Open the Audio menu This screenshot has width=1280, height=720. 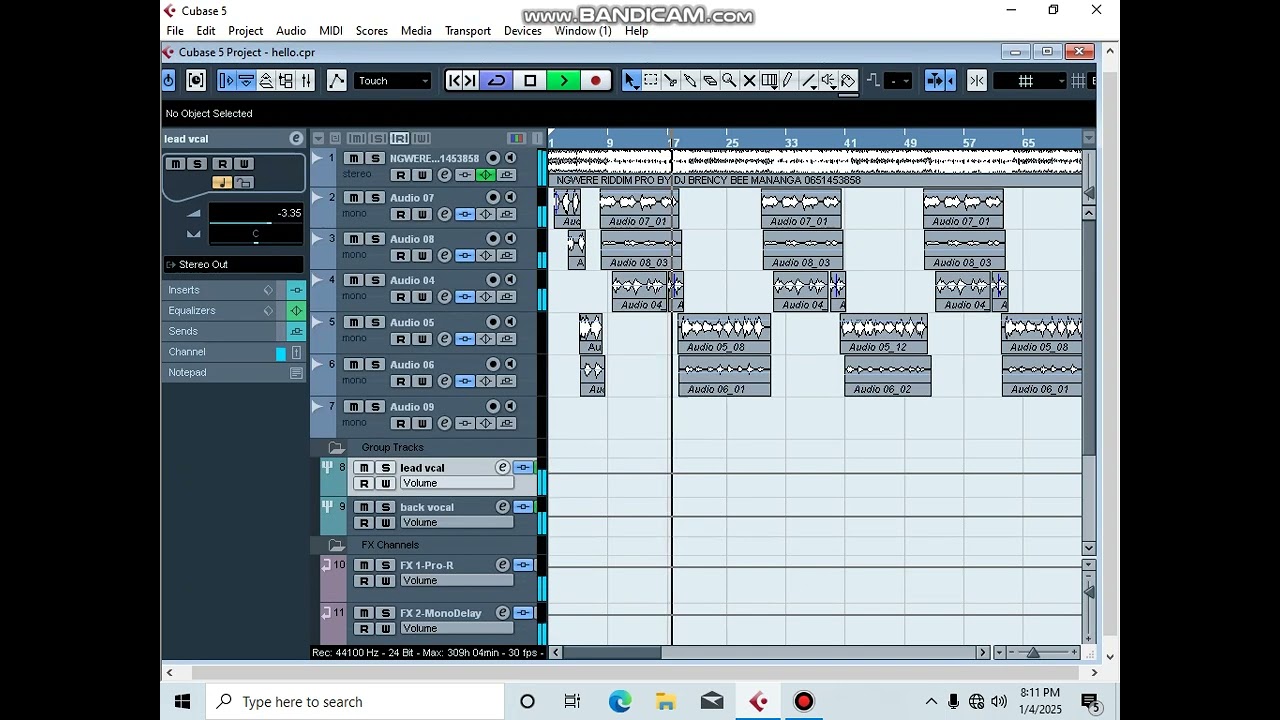click(291, 31)
